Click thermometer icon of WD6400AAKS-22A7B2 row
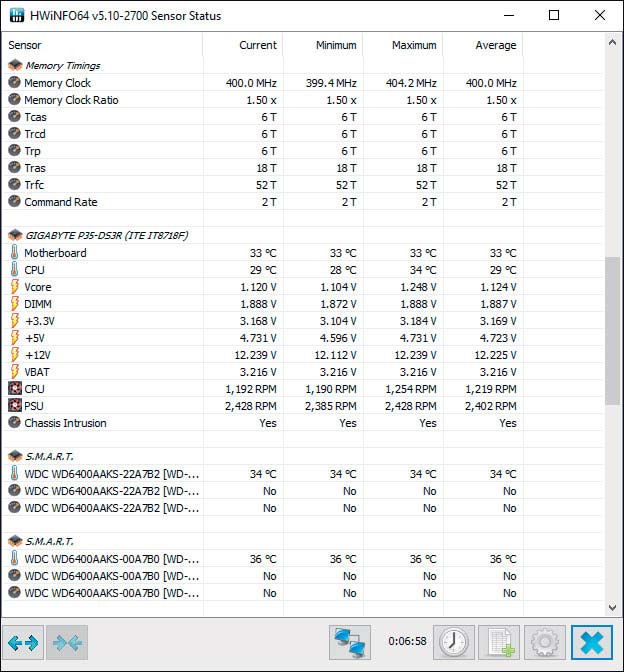This screenshot has height=672, width=624. click(15, 474)
